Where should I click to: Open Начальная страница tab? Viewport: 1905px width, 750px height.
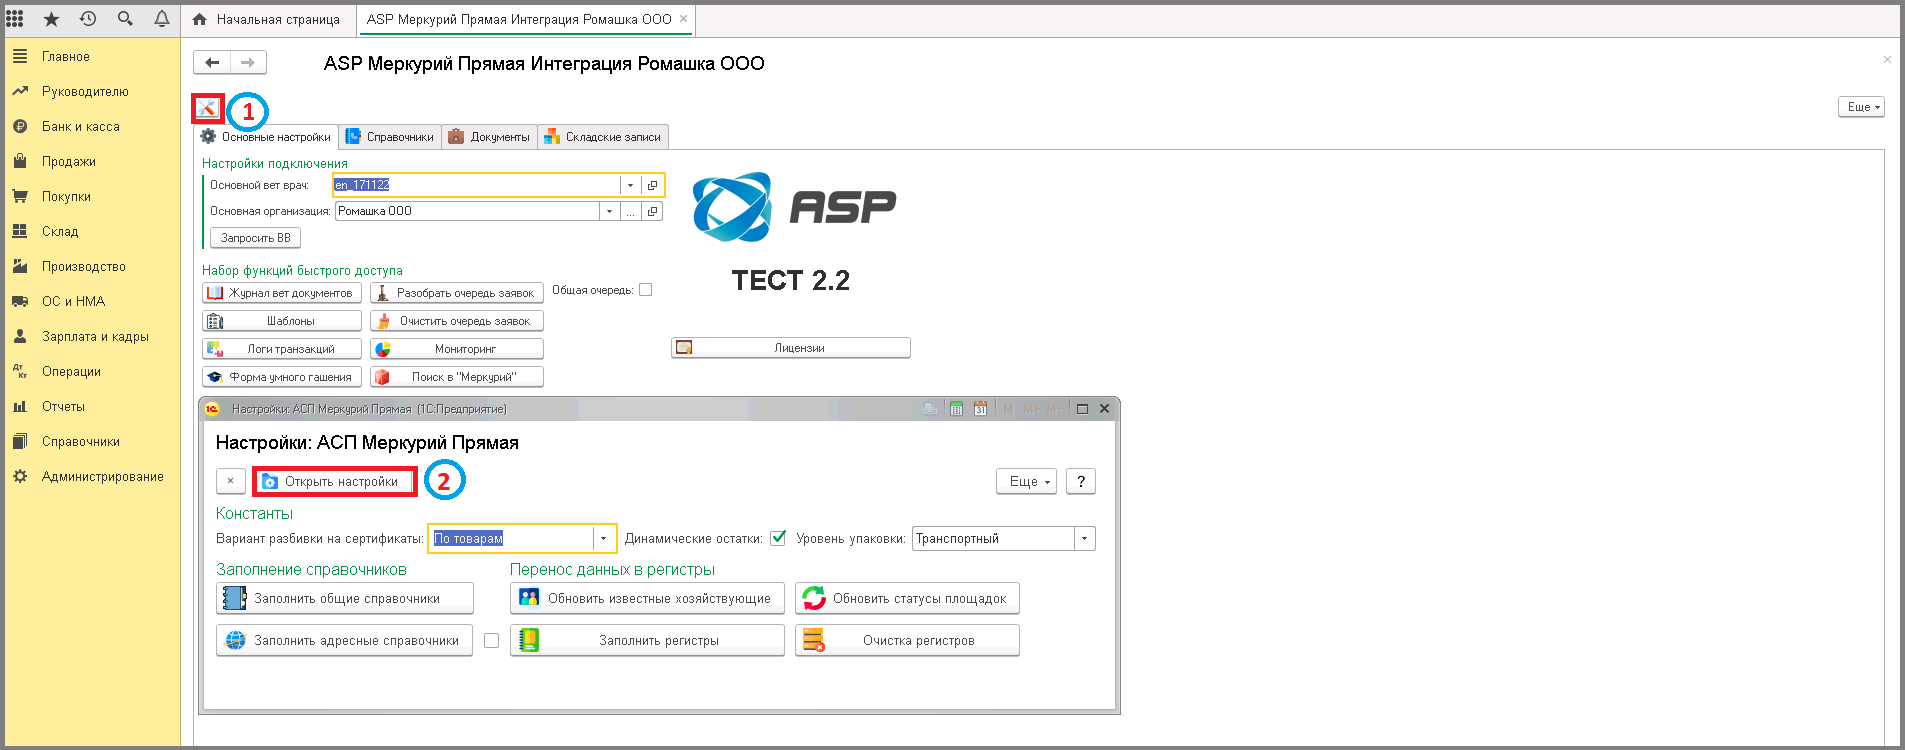point(267,19)
